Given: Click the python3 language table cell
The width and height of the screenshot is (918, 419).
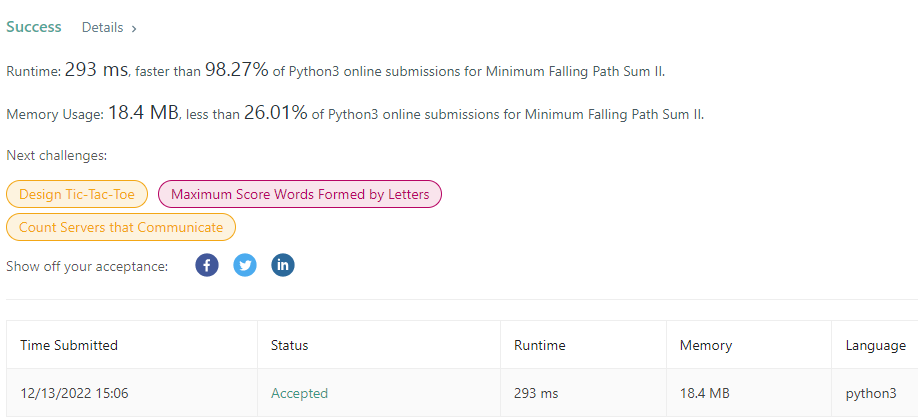Looking at the screenshot, I should coord(871,393).
